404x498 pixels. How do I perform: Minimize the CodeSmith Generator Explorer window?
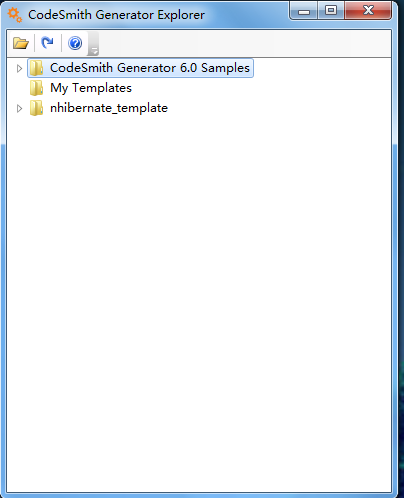pyautogui.click(x=303, y=11)
